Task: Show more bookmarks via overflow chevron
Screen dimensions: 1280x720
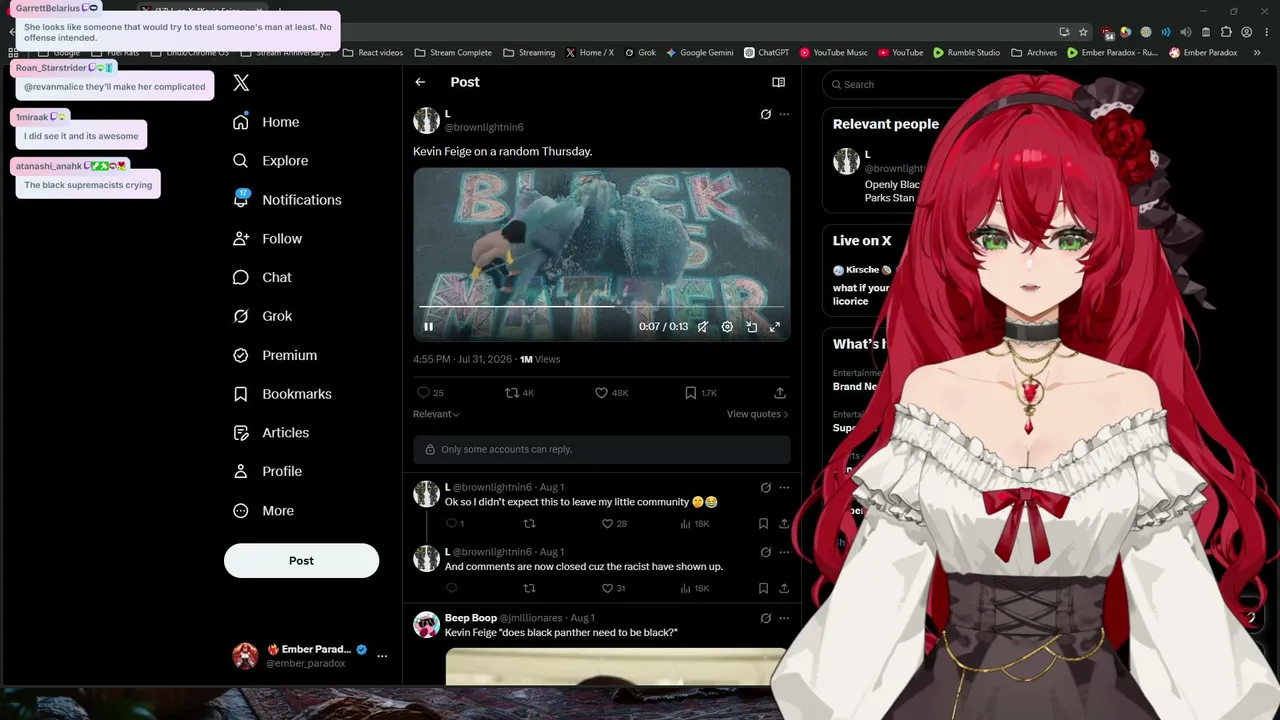Action: pos(1257,53)
